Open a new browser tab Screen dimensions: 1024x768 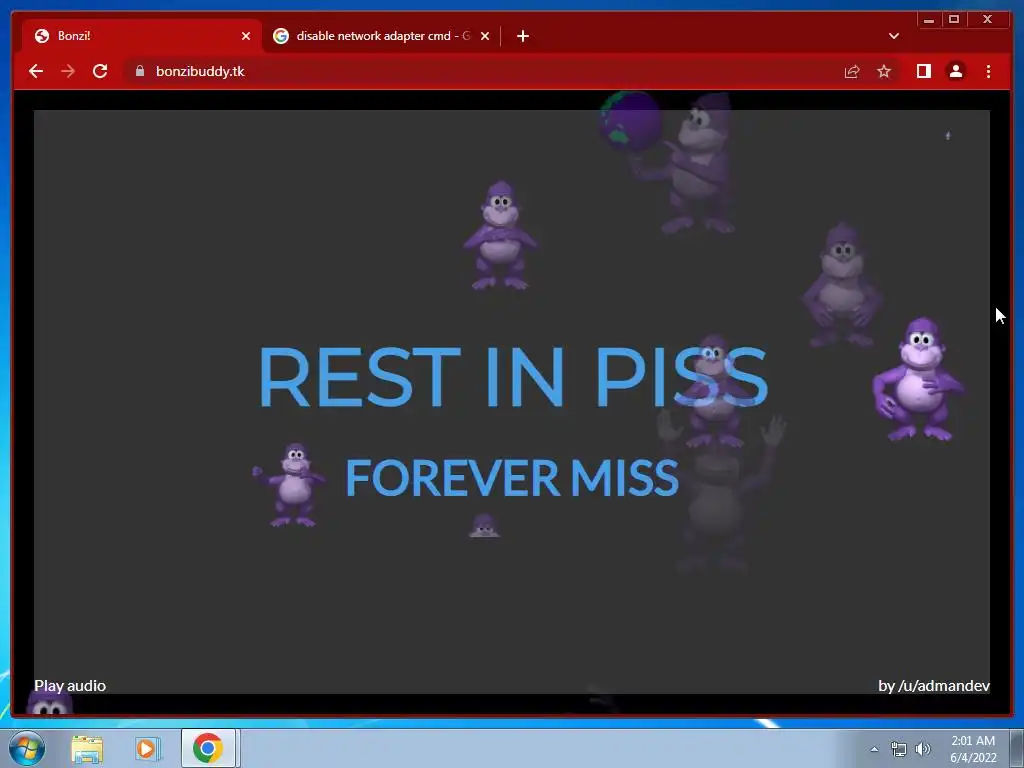[x=522, y=36]
